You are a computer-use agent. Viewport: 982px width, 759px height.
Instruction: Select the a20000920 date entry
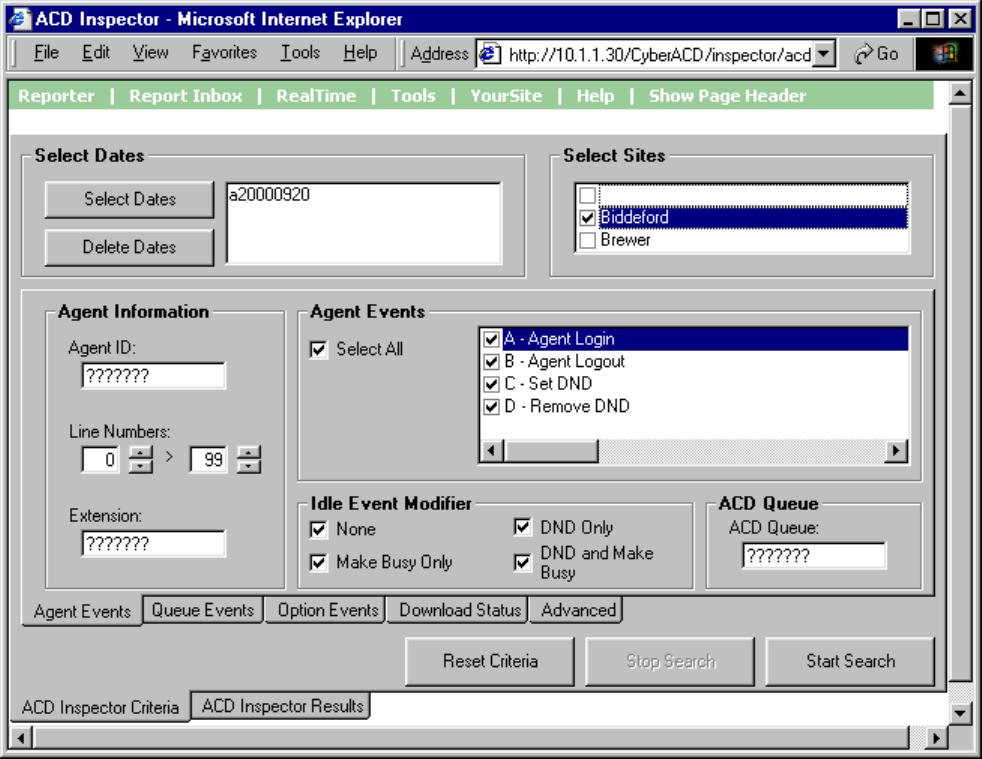[x=269, y=195]
